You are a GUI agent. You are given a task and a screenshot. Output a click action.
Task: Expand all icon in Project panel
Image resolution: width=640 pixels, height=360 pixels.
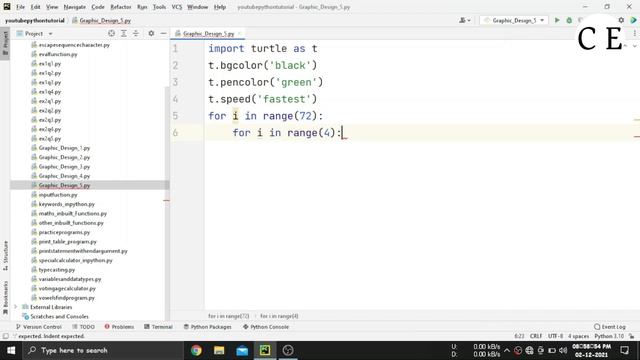(124, 33)
